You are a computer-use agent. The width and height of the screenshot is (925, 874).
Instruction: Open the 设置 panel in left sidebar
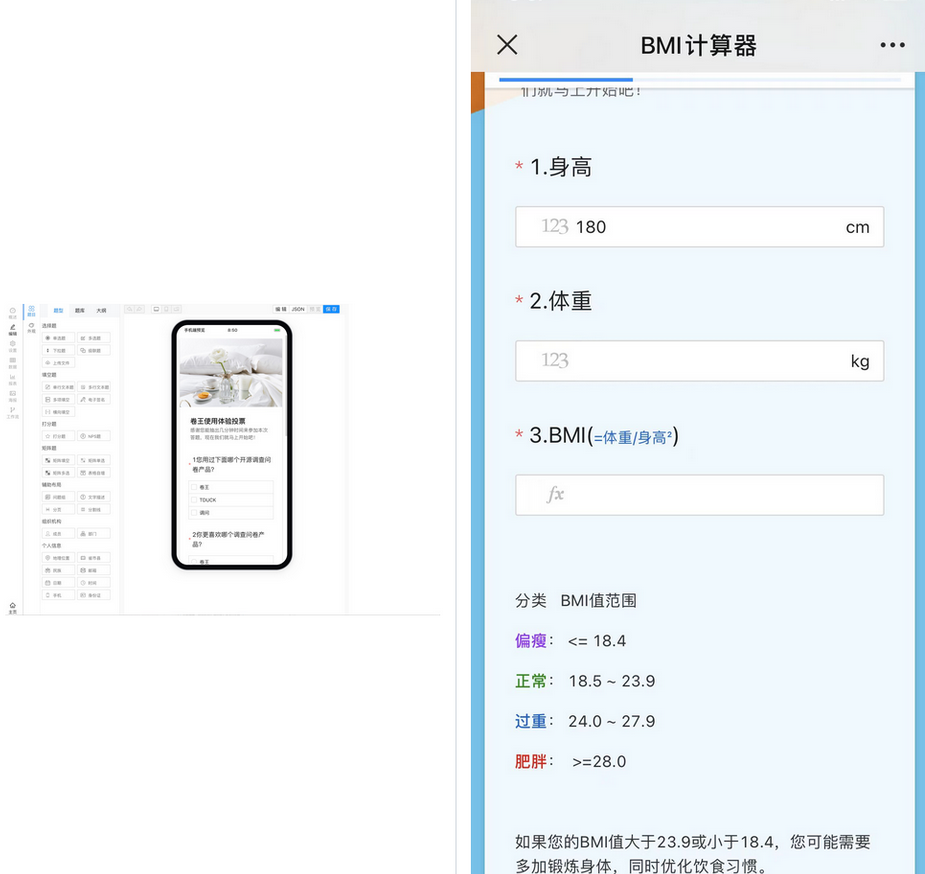click(13, 344)
